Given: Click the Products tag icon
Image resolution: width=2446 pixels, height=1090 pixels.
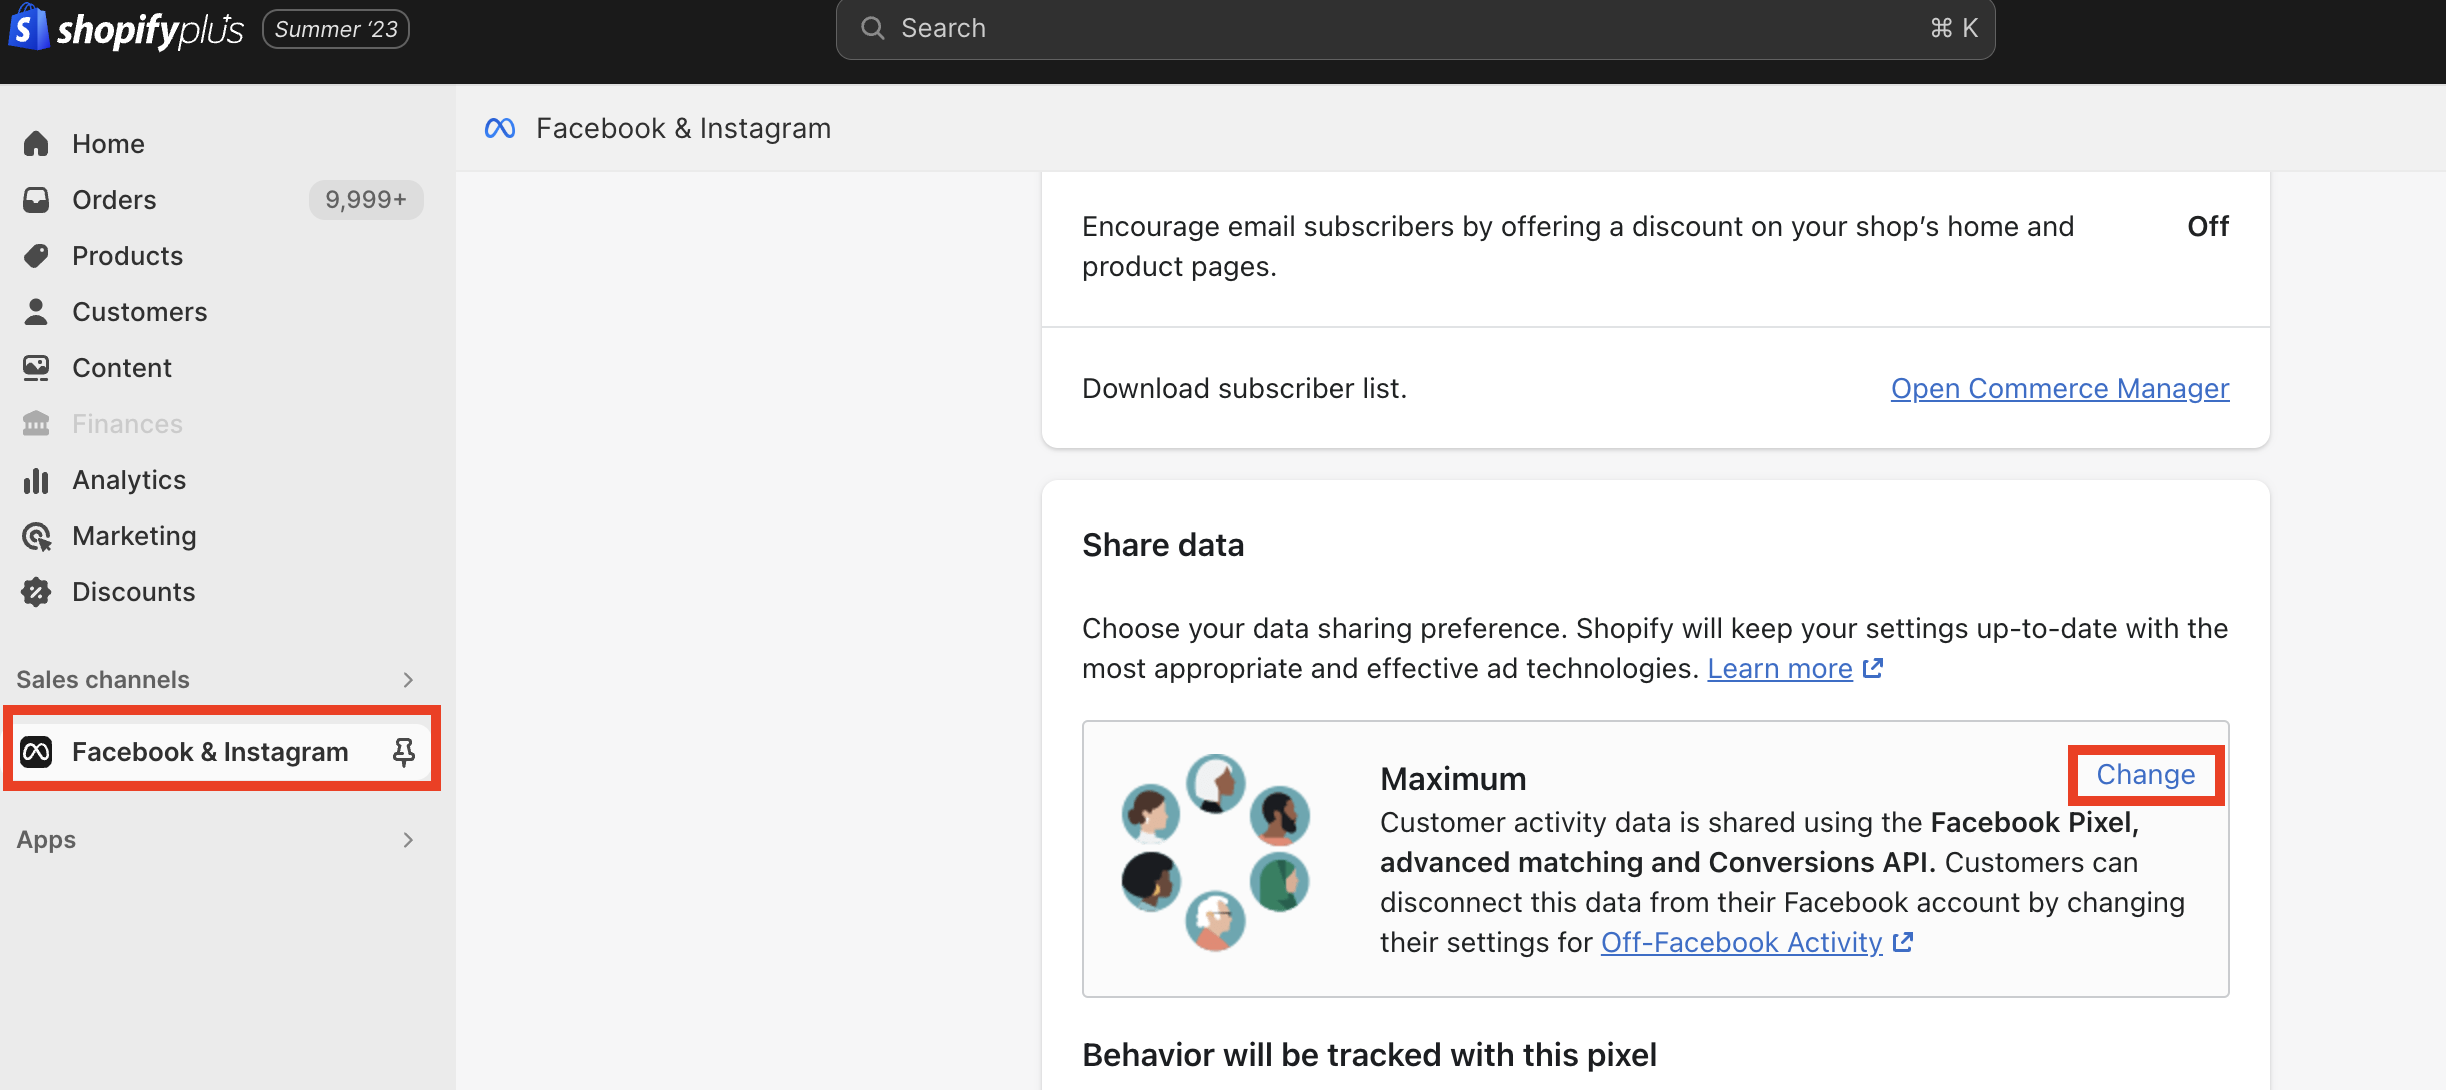Looking at the screenshot, I should pyautogui.click(x=36, y=256).
